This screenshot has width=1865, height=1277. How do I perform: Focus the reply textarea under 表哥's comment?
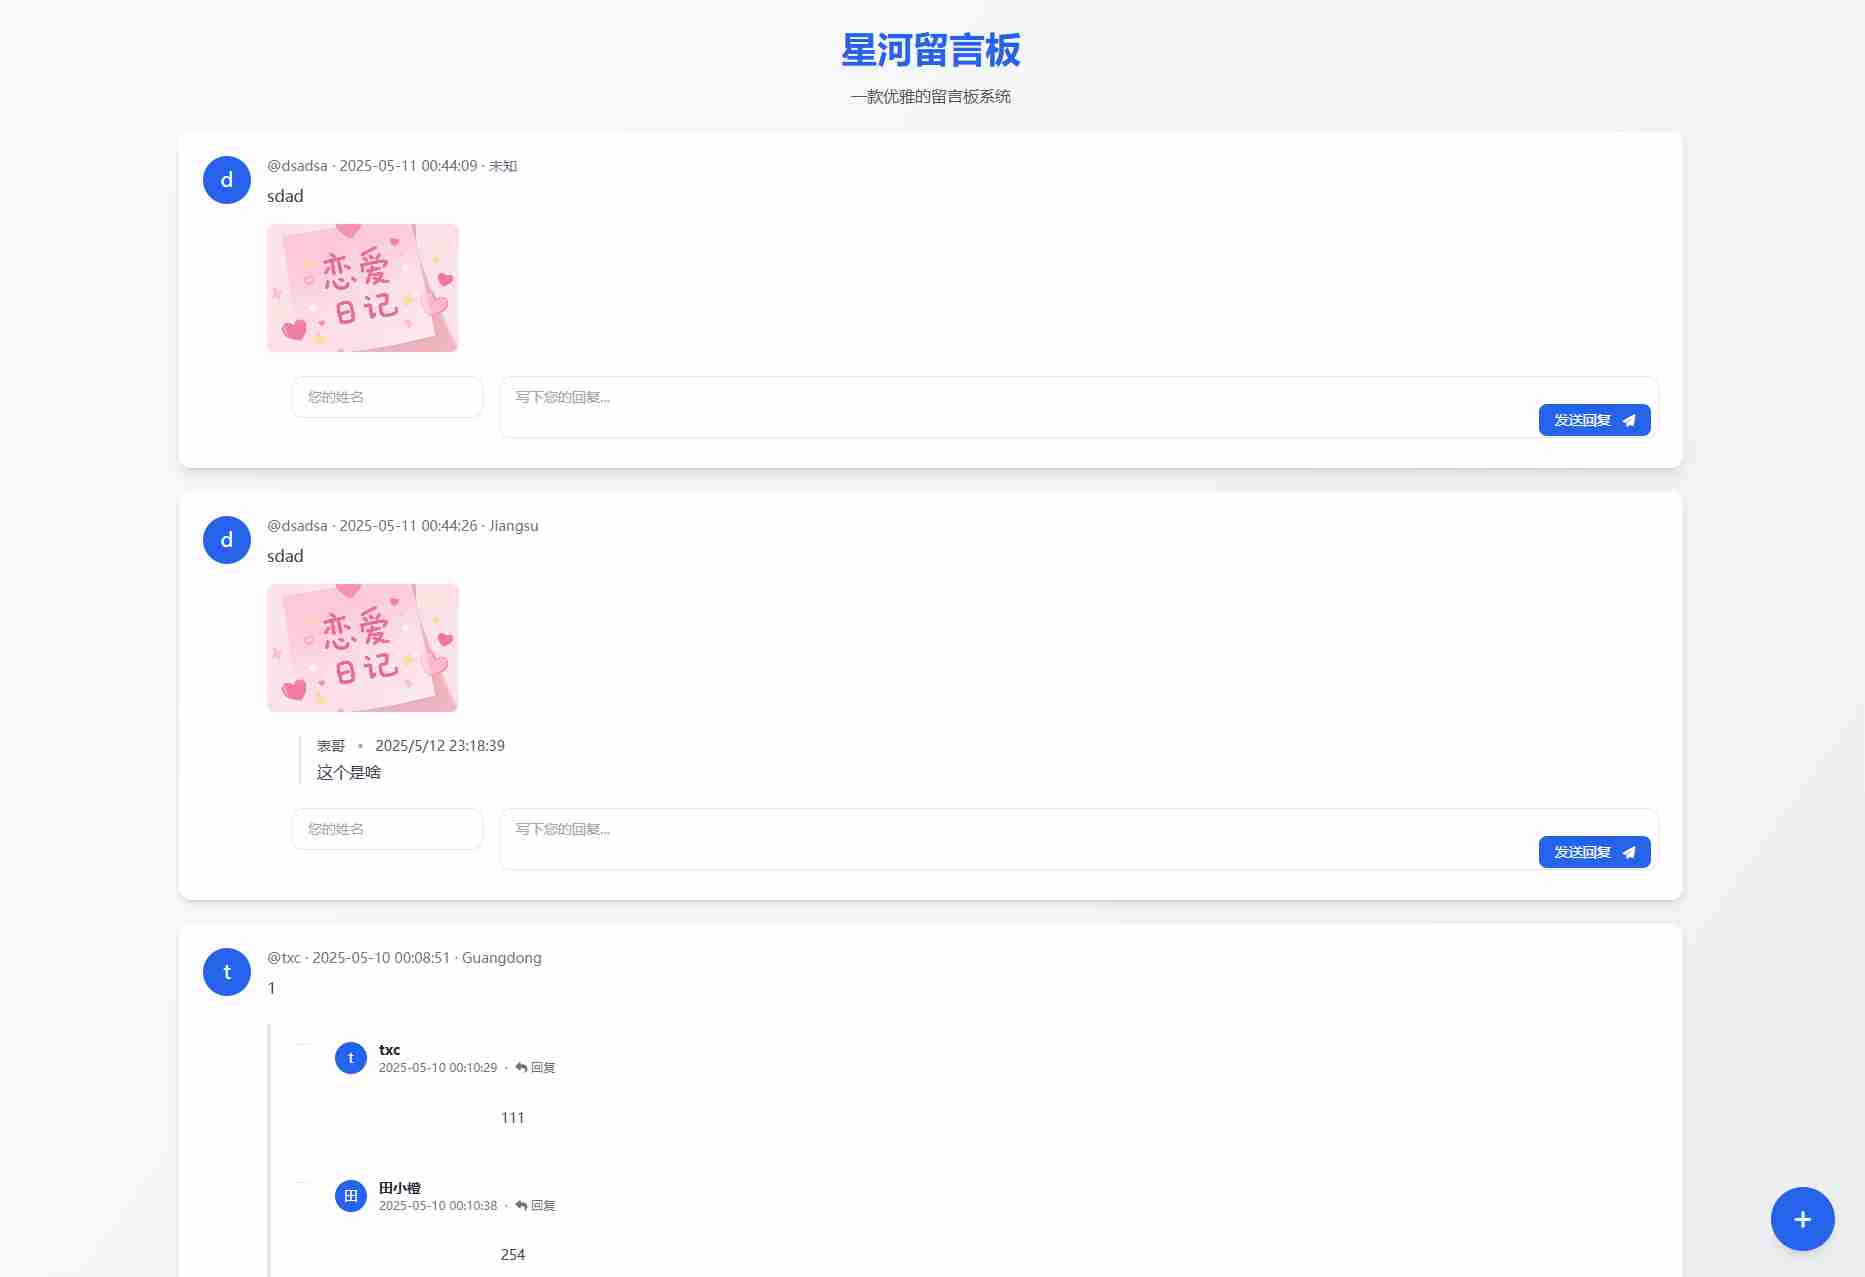(1079, 839)
